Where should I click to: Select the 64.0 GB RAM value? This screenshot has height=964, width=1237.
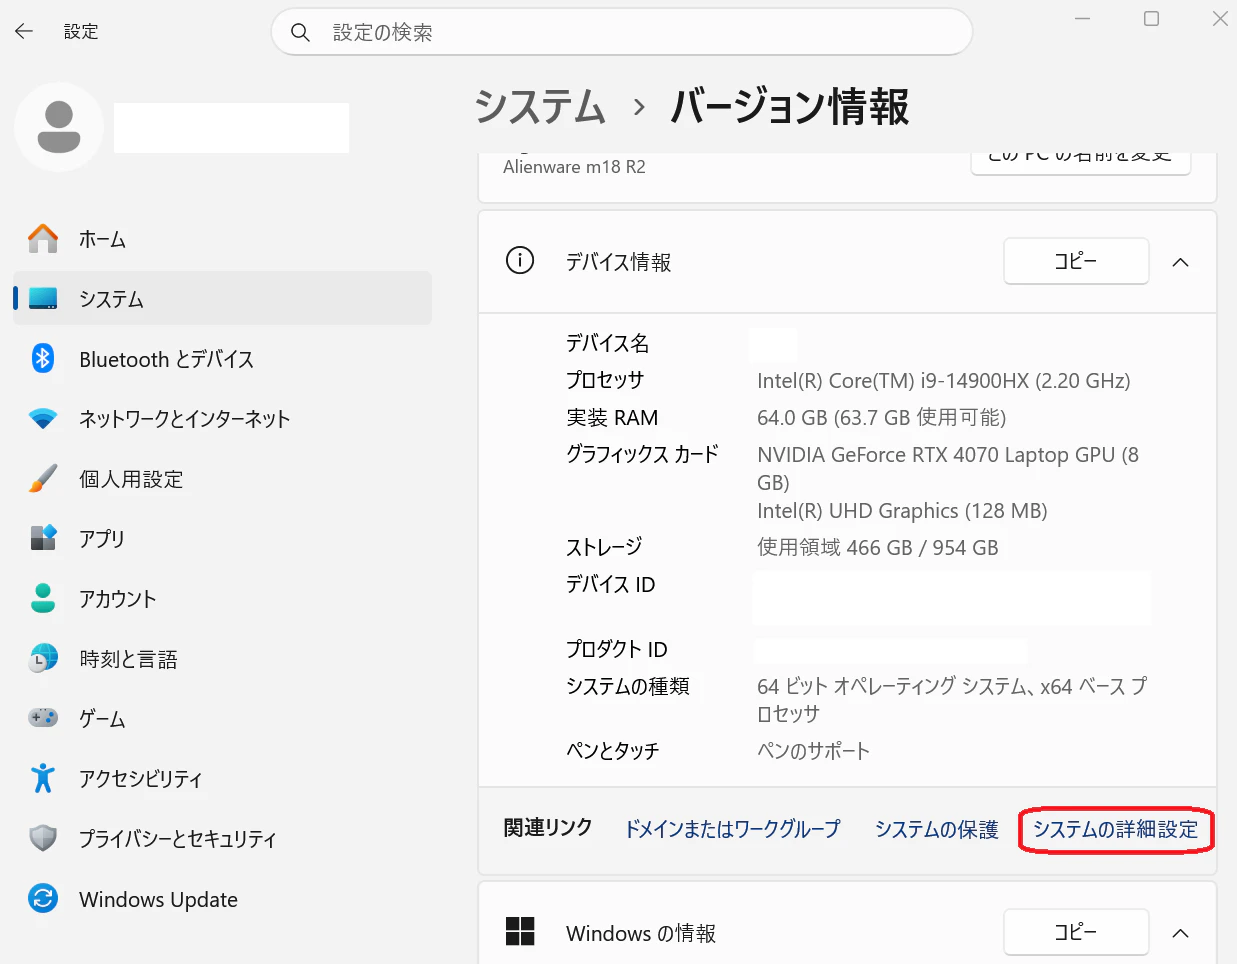[881, 417]
